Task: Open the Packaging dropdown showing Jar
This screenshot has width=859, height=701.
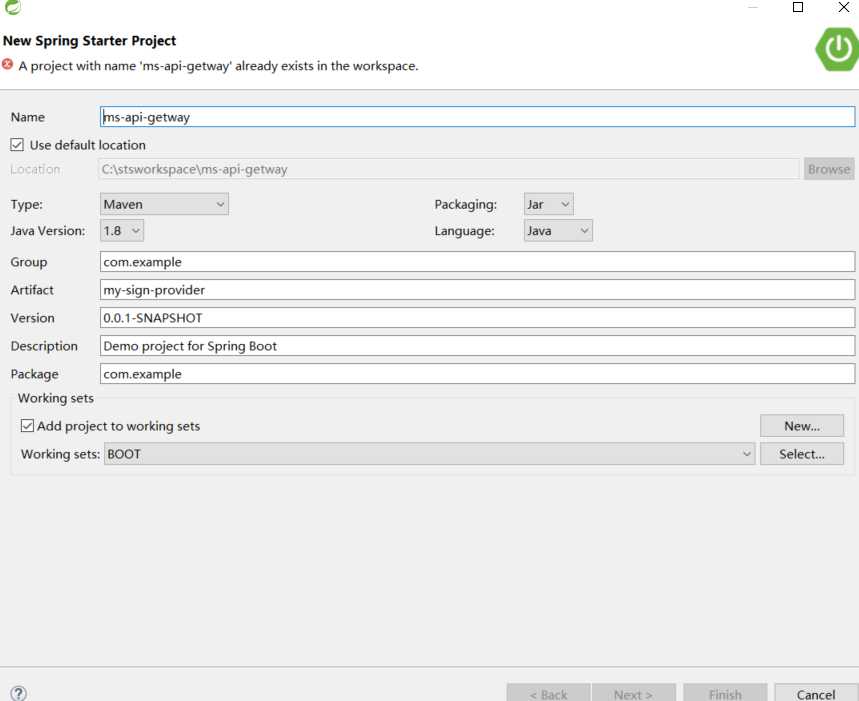Action: (548, 204)
